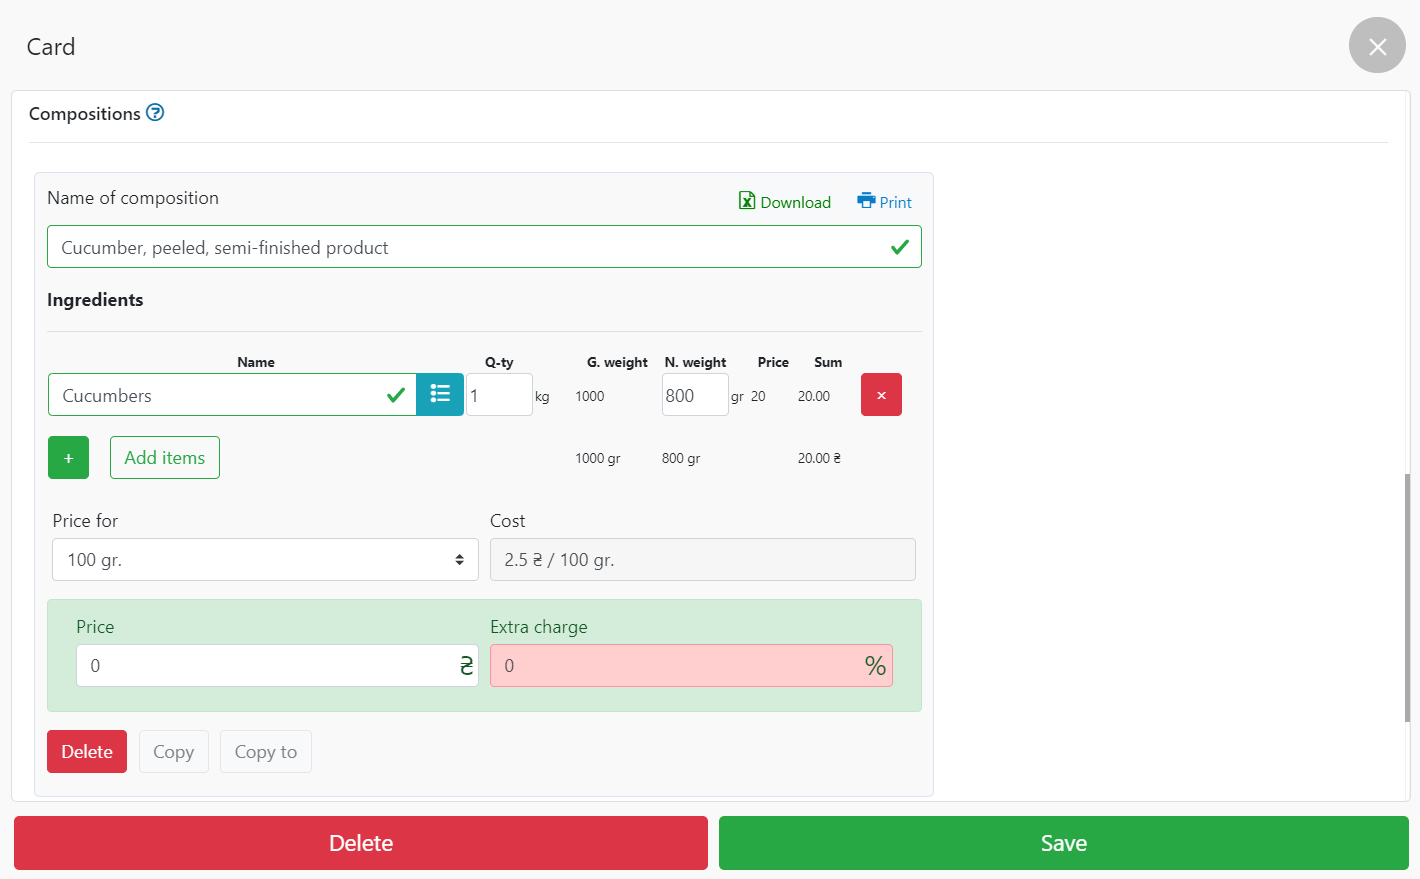Viewport: 1420px width, 879px height.
Task: Click the Copy button
Action: tap(174, 752)
